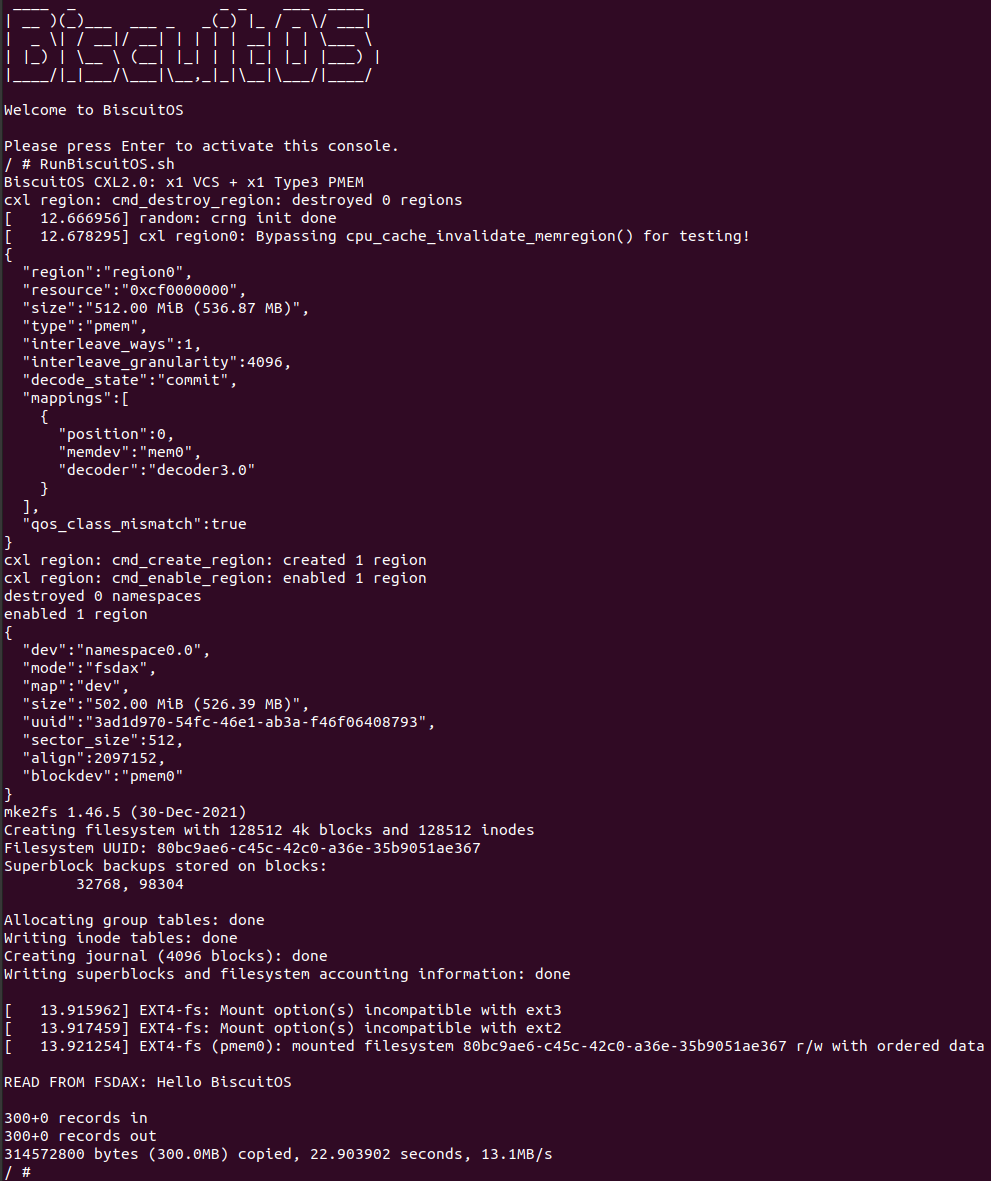Click the READ FROM FSDAX output line

(x=148, y=1082)
